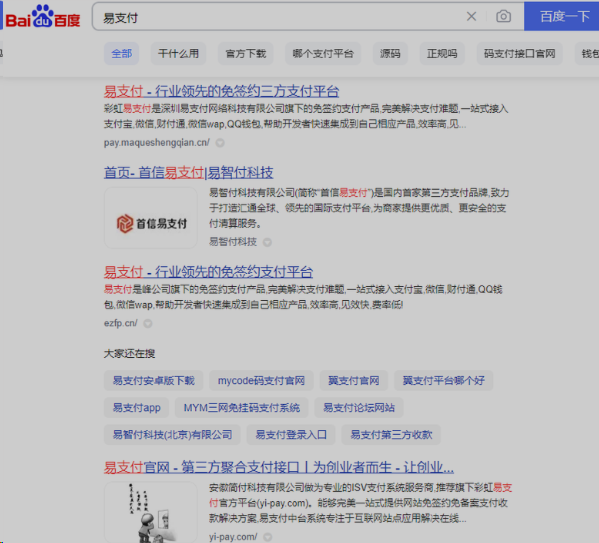Viewport: 599px width, 543px height.
Task: Click the yi-pay.com URL text
Action: pyautogui.click(x=233, y=537)
